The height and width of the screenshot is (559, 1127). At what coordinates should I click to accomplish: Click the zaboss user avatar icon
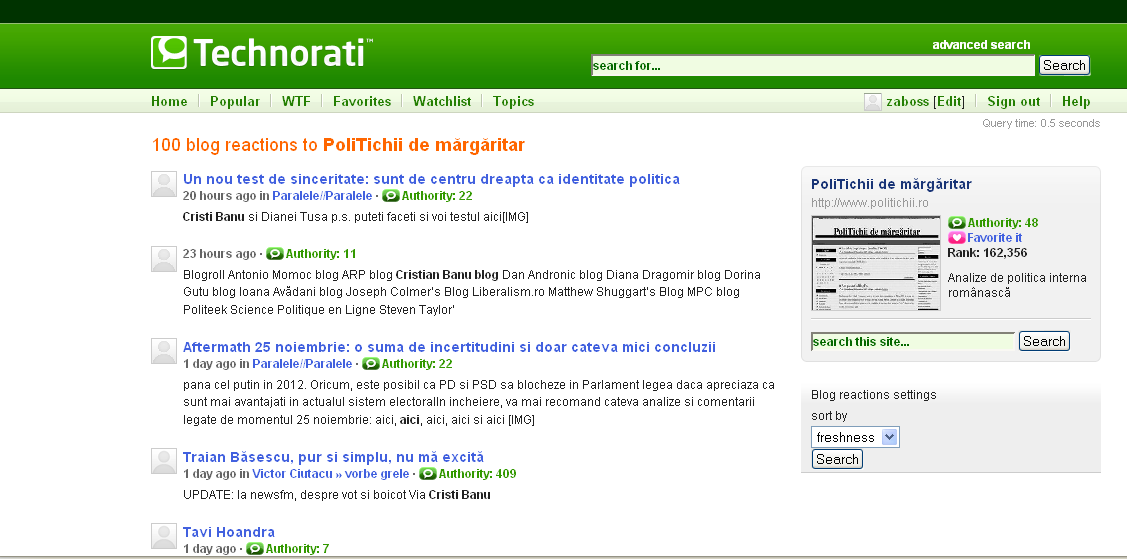873,102
